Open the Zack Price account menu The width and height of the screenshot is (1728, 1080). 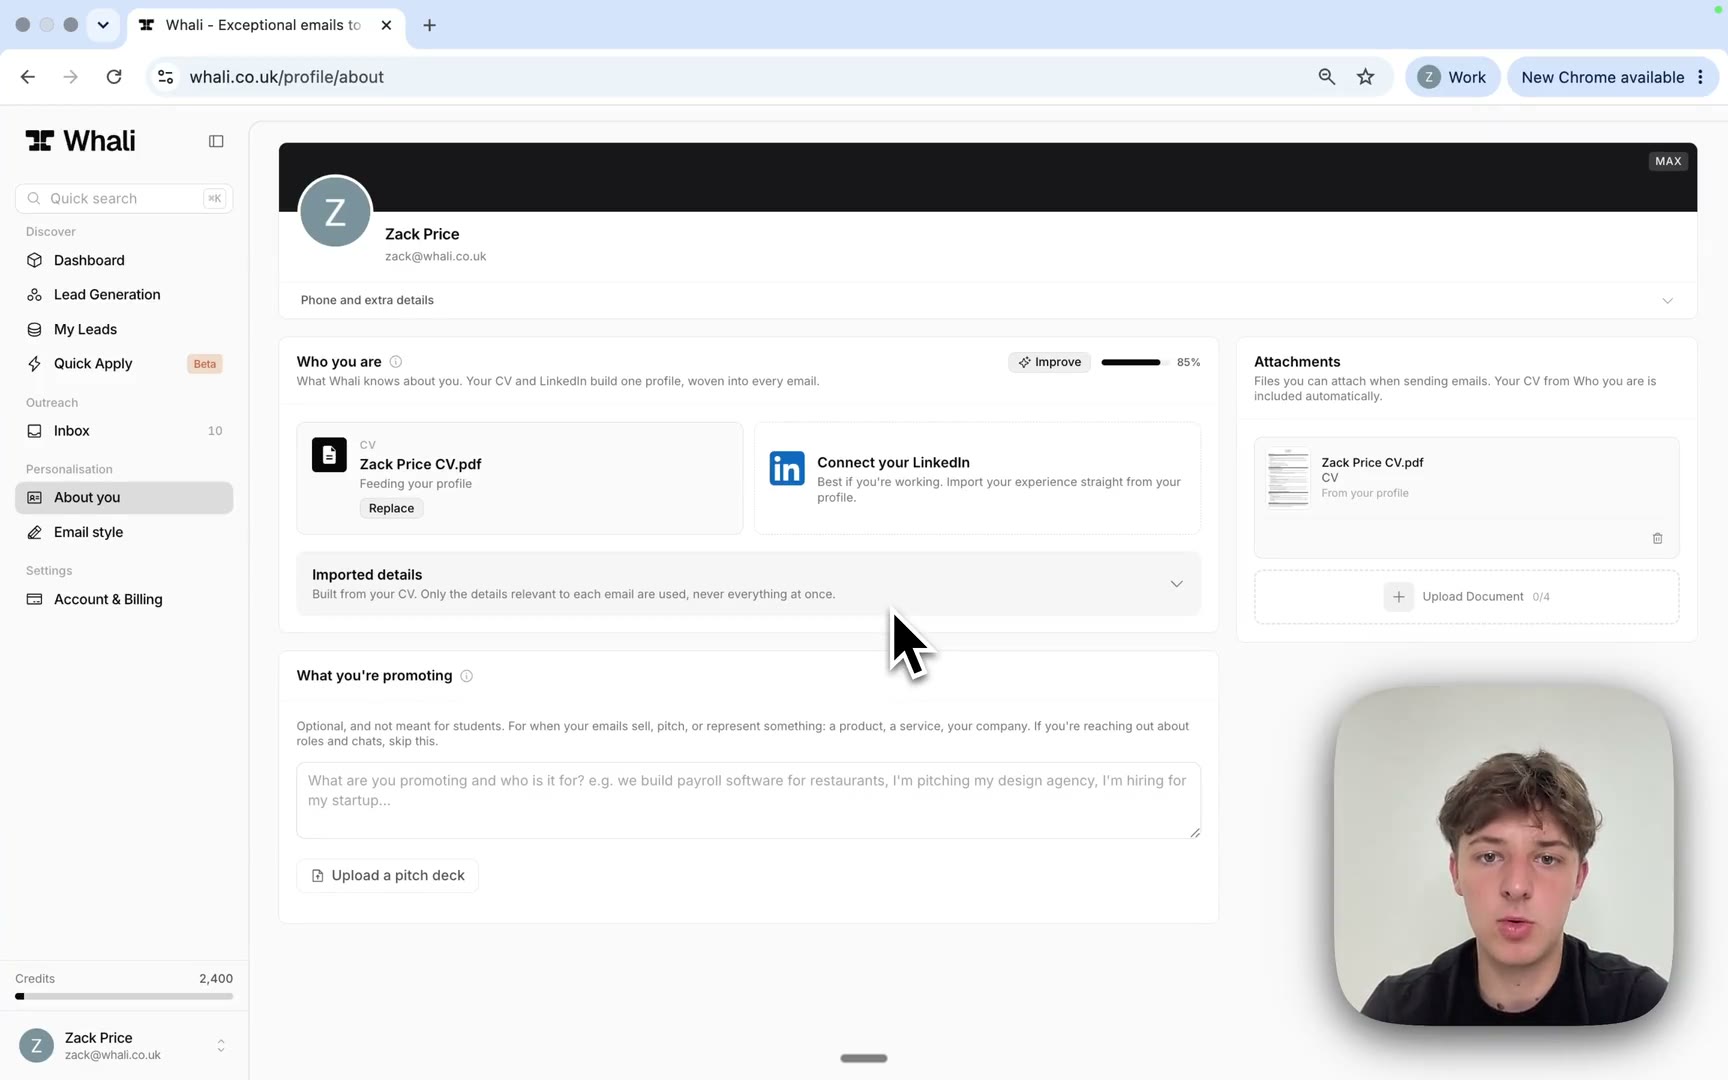pyautogui.click(x=124, y=1046)
